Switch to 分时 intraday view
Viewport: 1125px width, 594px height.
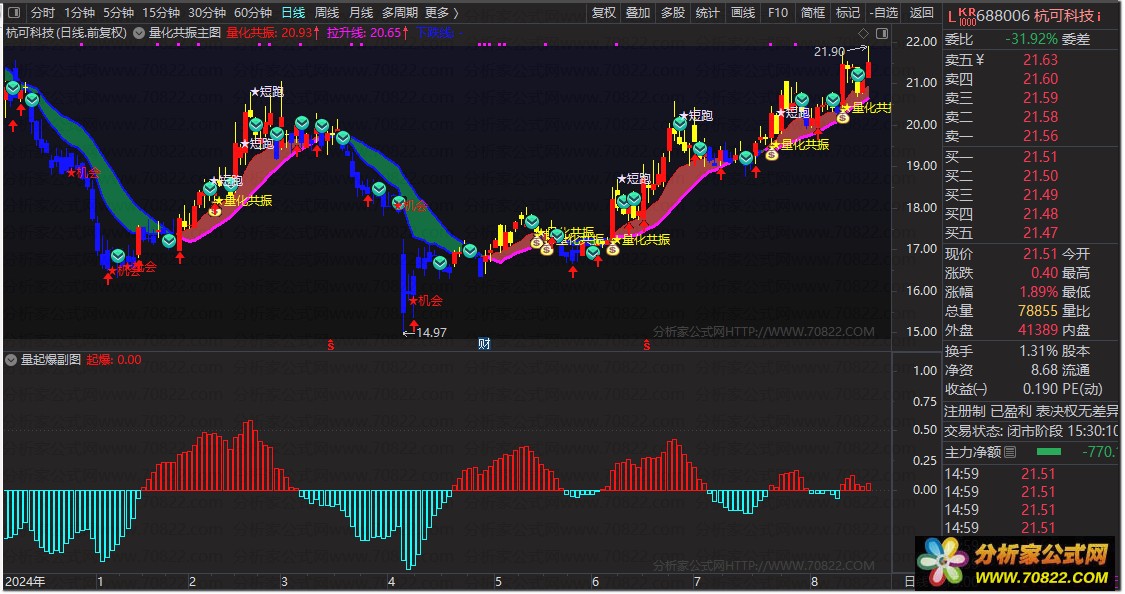43,12
